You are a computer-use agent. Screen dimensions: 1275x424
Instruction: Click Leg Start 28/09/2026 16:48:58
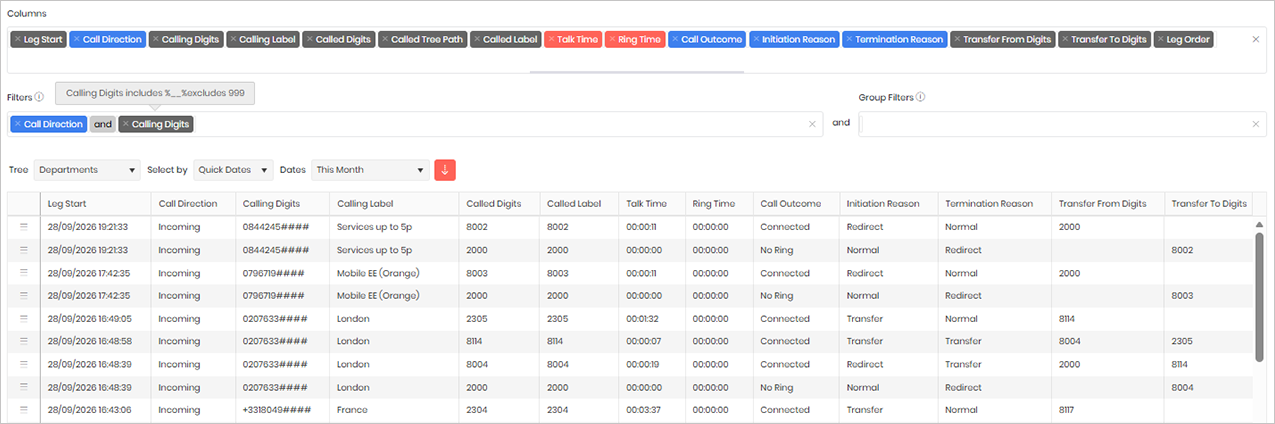click(88, 342)
